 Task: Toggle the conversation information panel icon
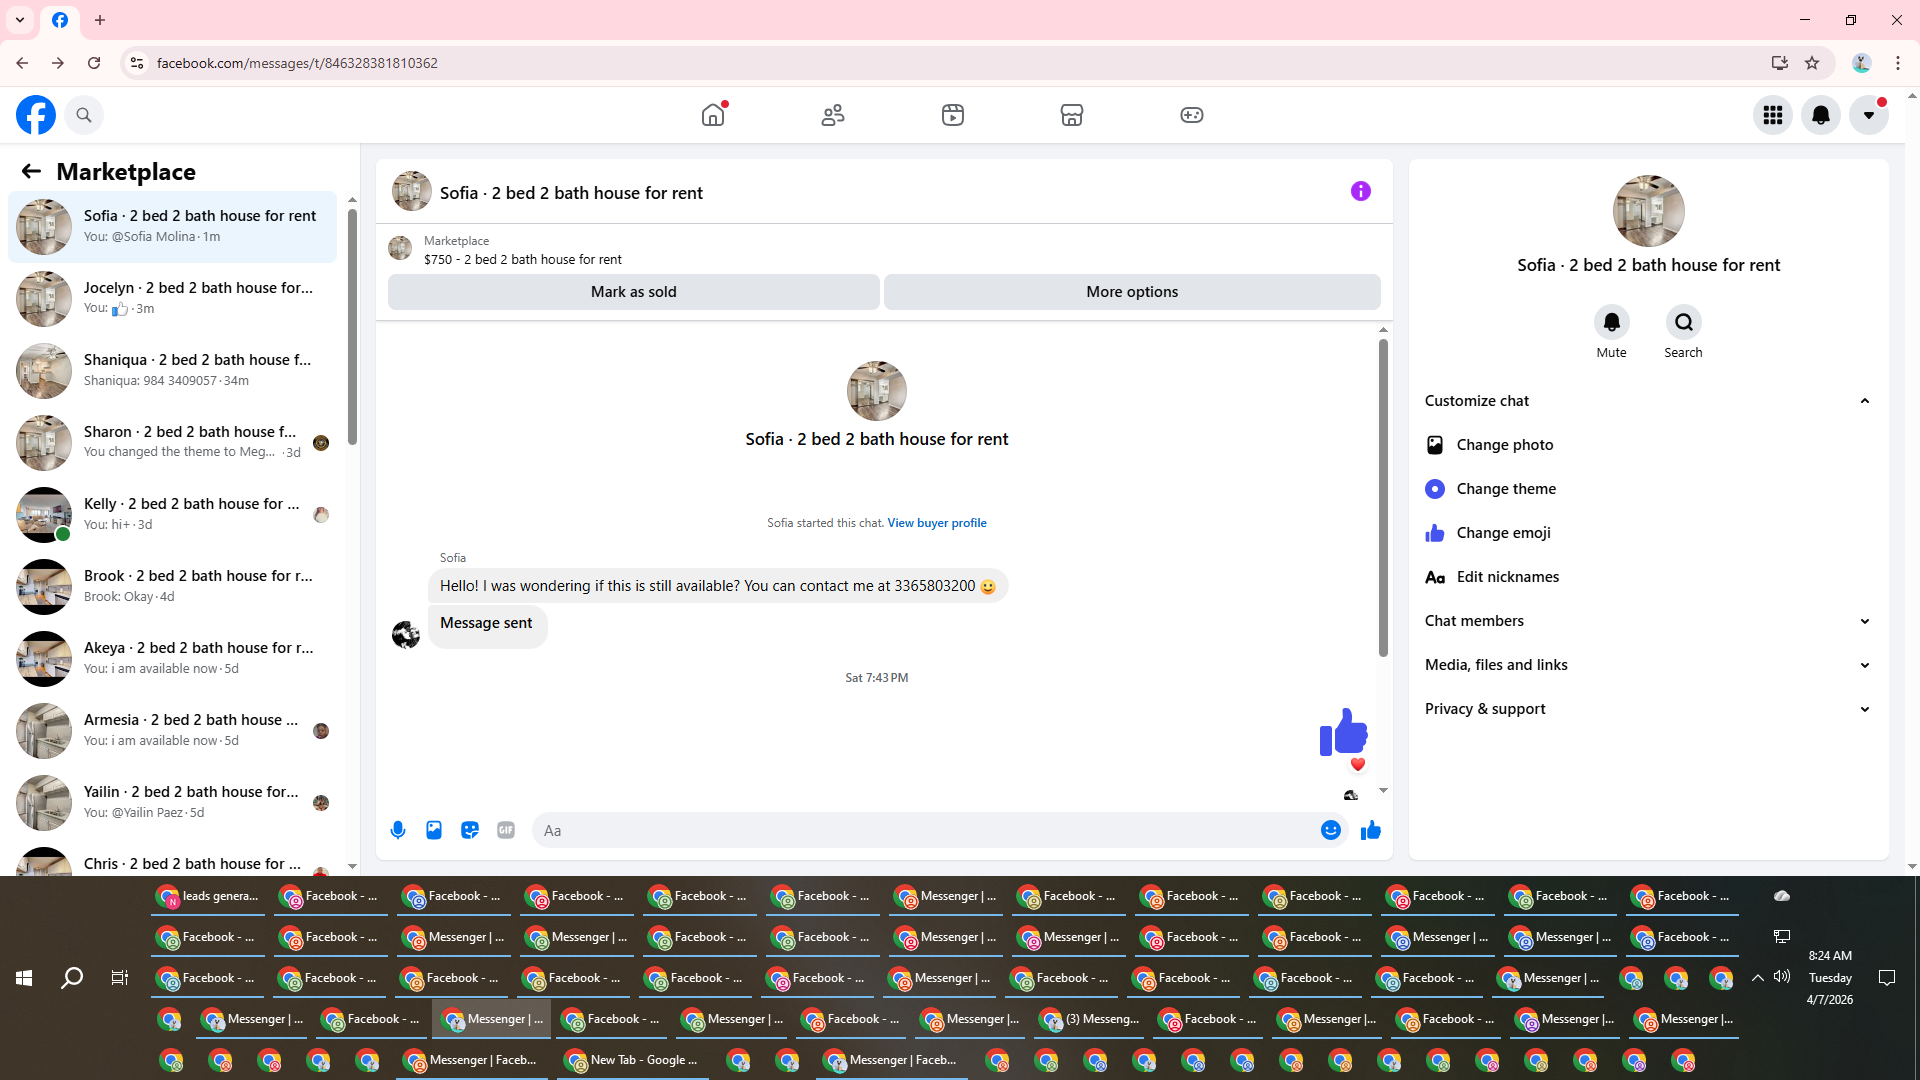point(1360,191)
